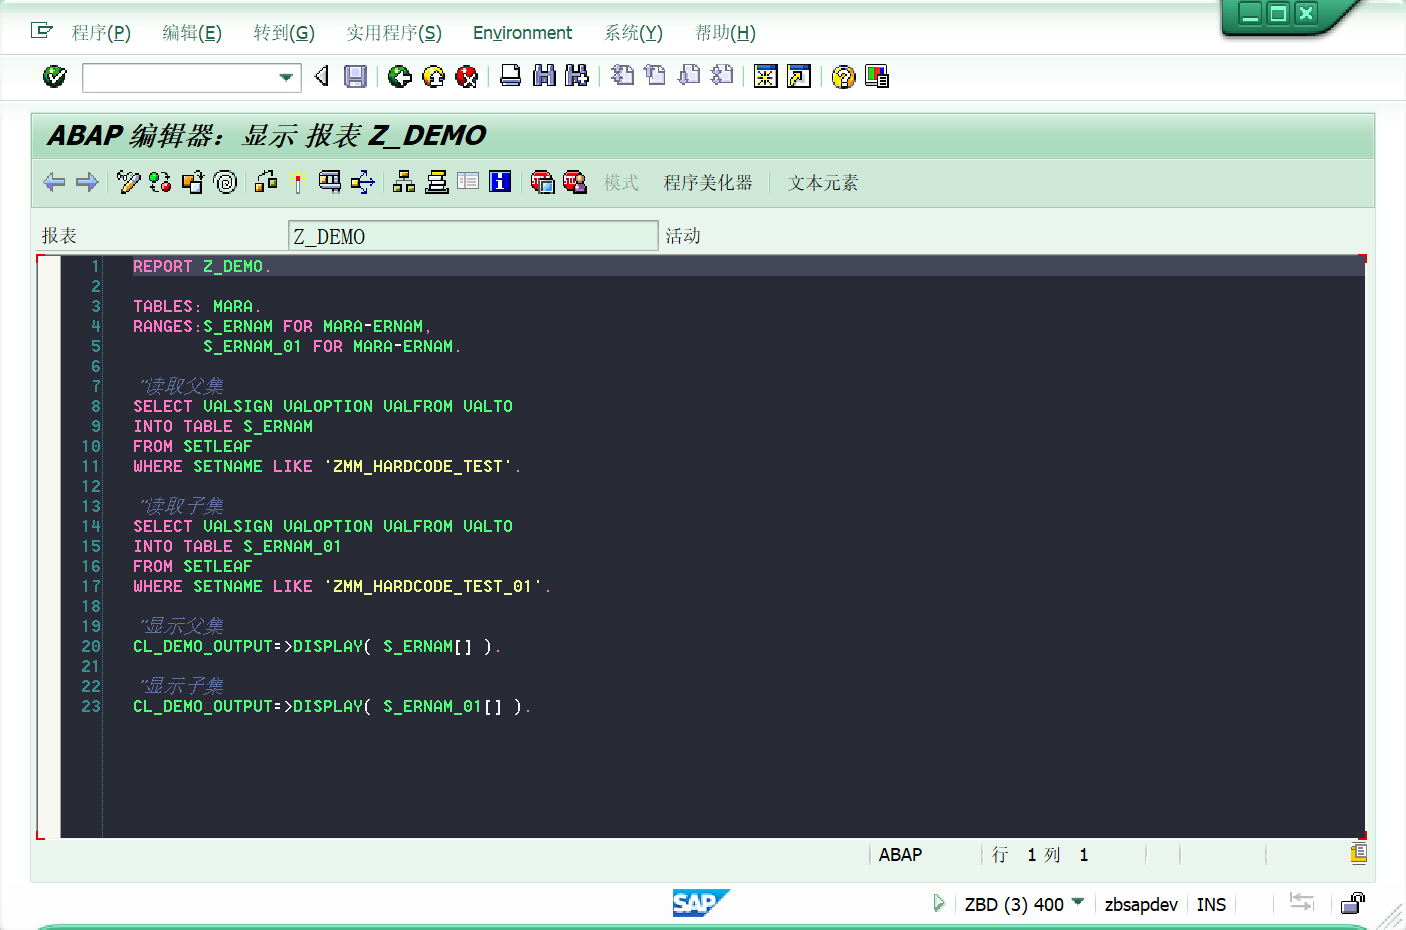
Task: Click the Find Next icon
Action: [x=577, y=76]
